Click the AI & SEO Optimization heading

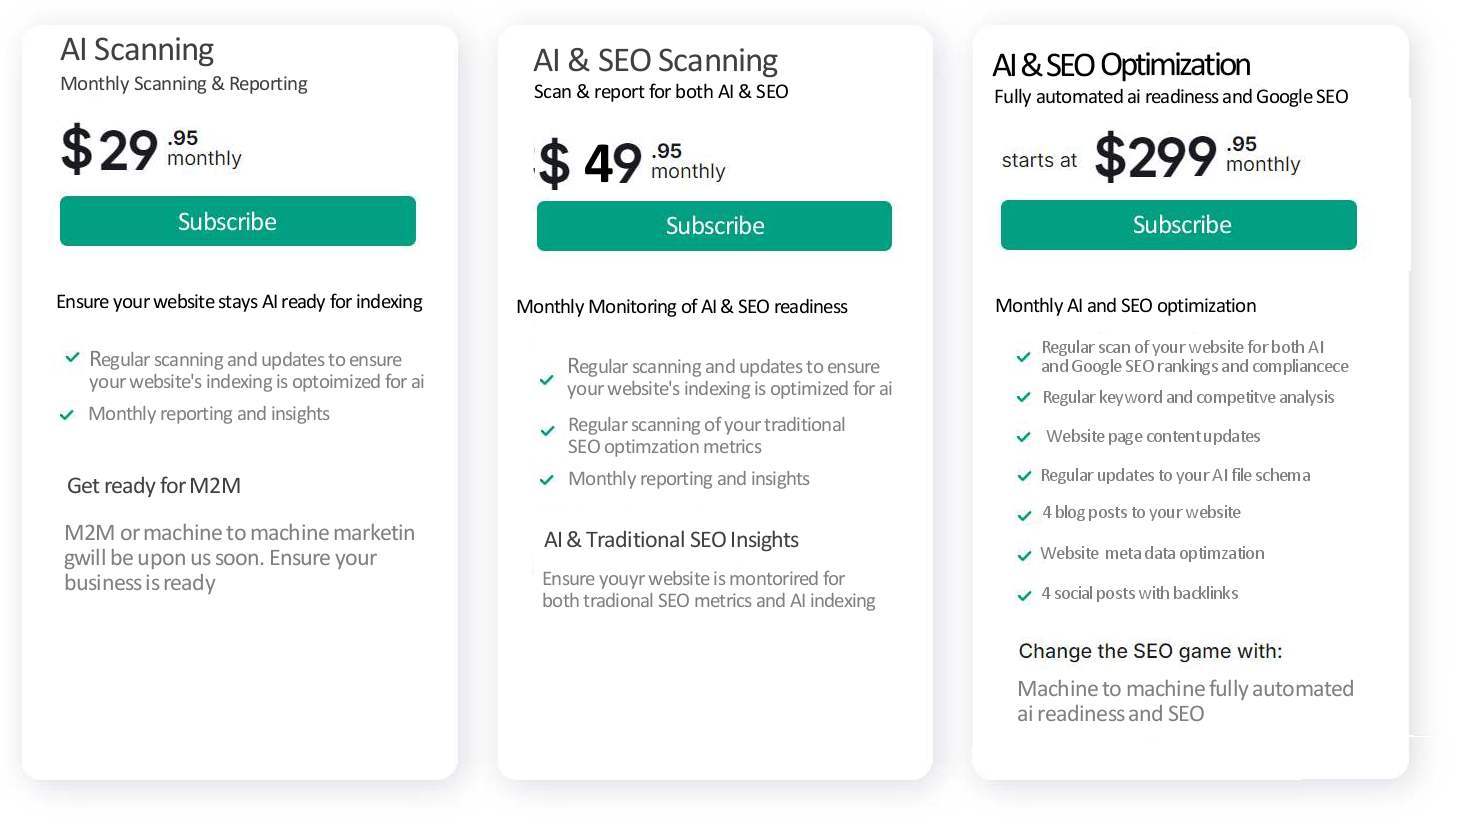click(x=1121, y=66)
